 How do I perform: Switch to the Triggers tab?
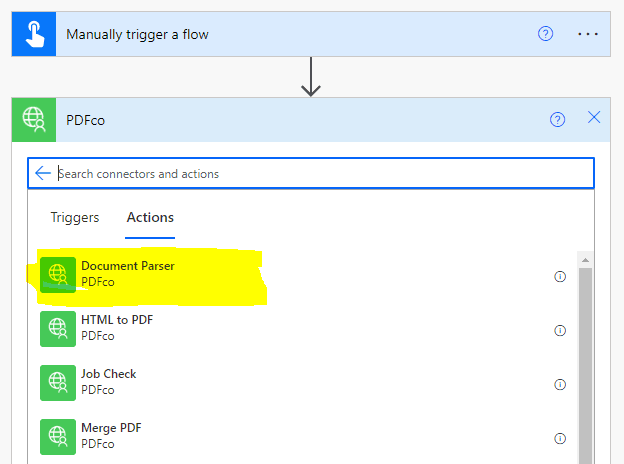(x=75, y=218)
